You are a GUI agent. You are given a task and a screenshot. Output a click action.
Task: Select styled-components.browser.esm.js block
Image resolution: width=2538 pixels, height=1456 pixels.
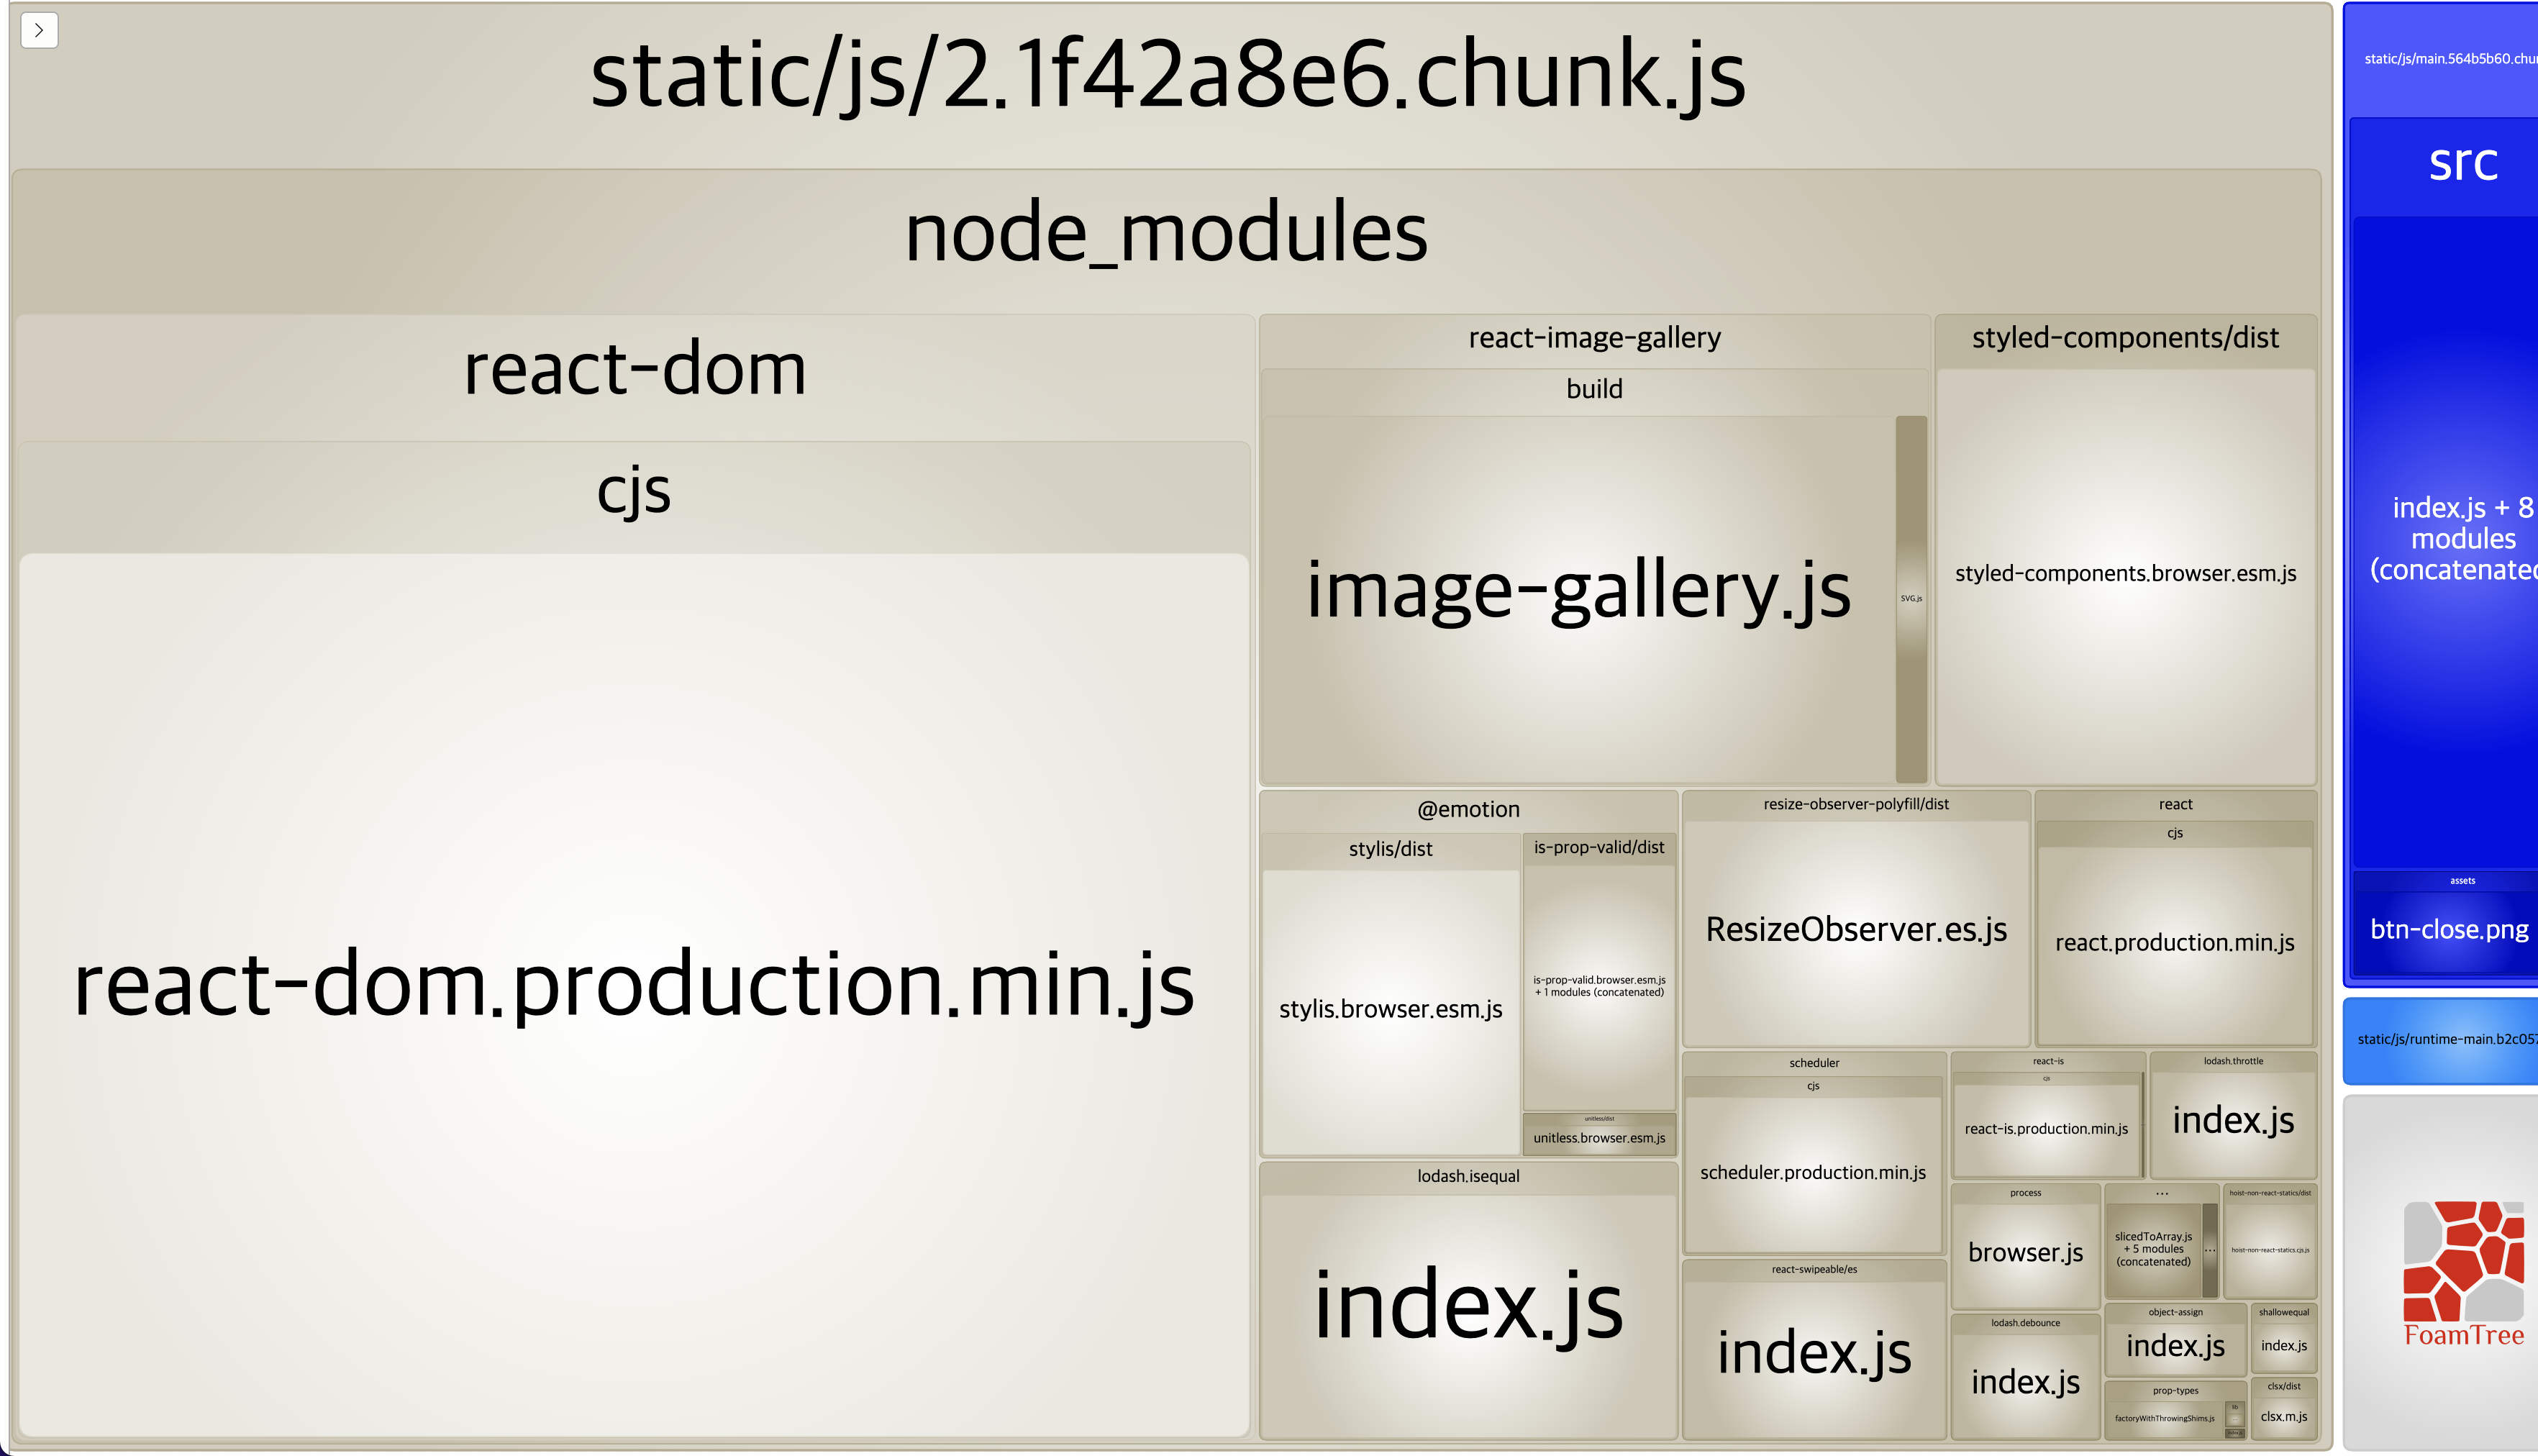2125,575
